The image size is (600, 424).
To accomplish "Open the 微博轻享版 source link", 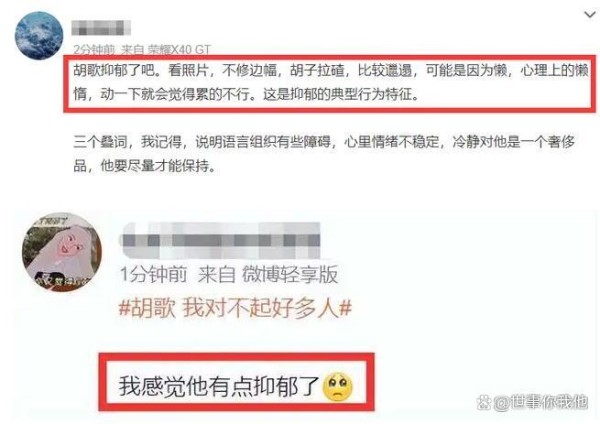I will tap(290, 274).
